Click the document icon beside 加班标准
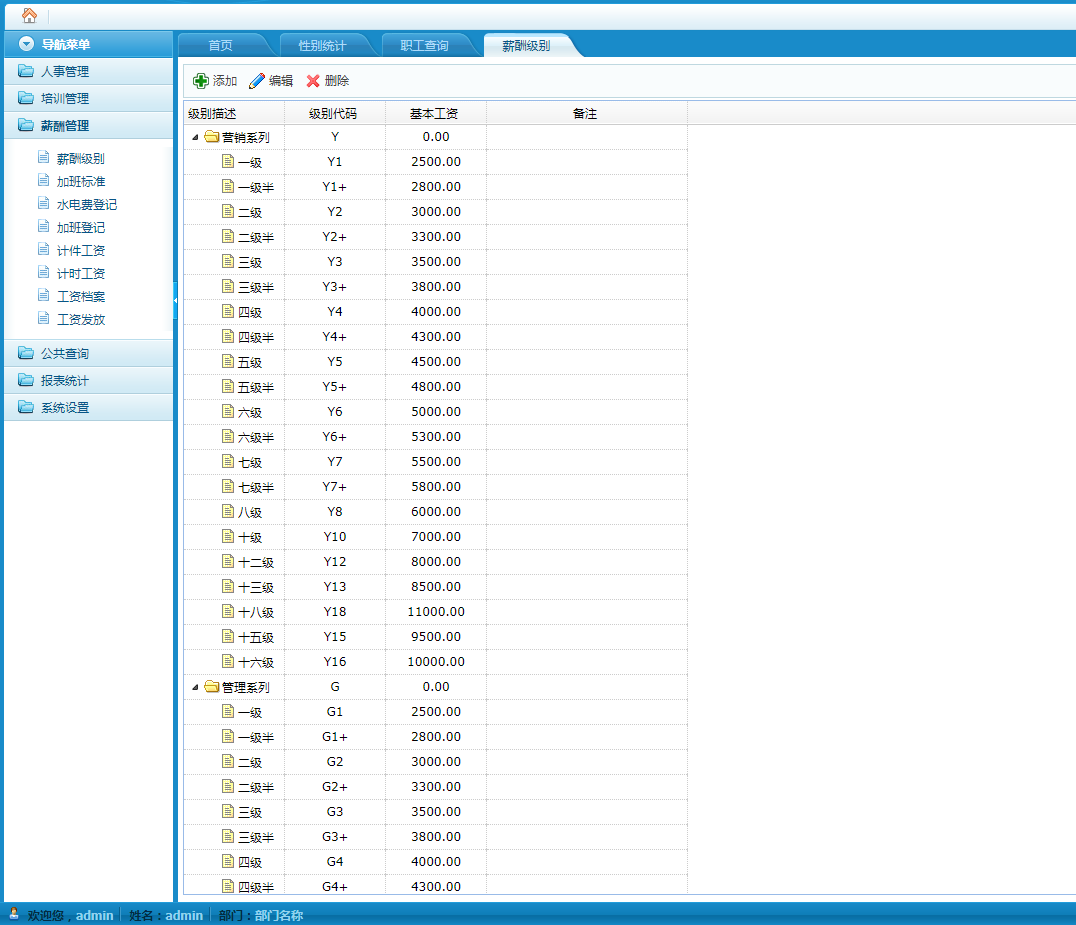Viewport: 1076px width, 925px height. pos(44,180)
